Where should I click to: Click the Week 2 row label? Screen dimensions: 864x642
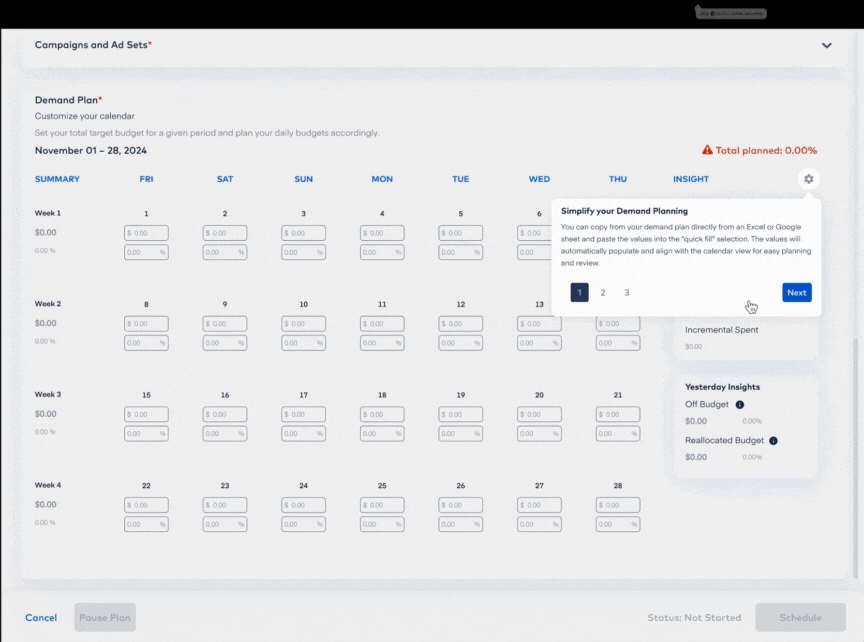point(47,304)
